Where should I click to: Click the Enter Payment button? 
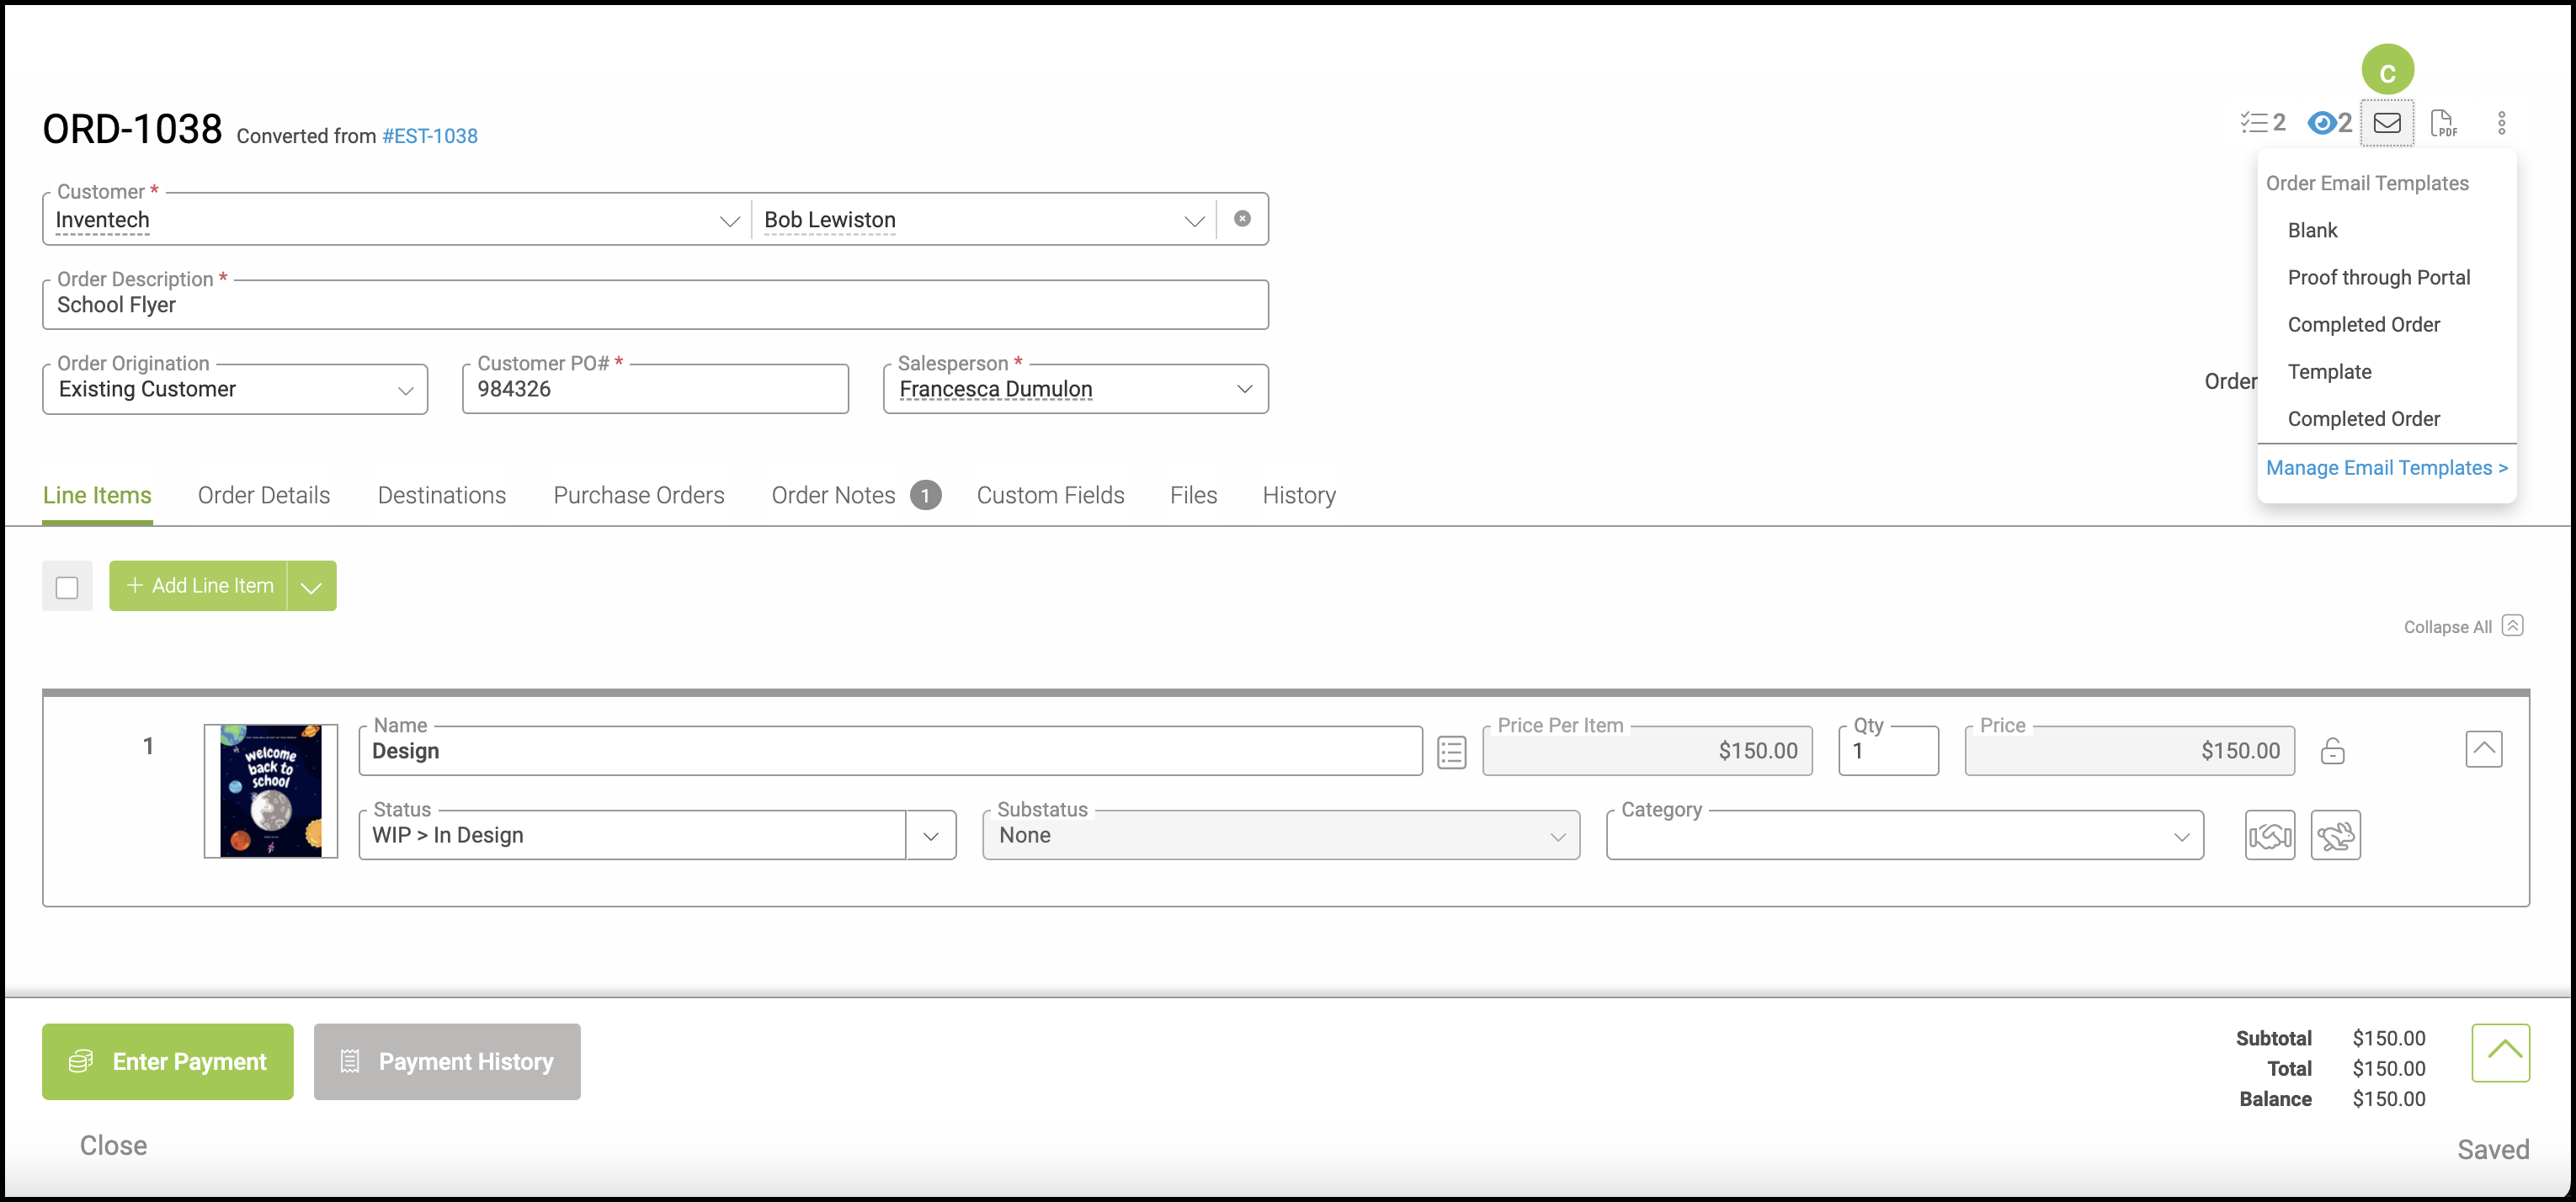point(168,1061)
